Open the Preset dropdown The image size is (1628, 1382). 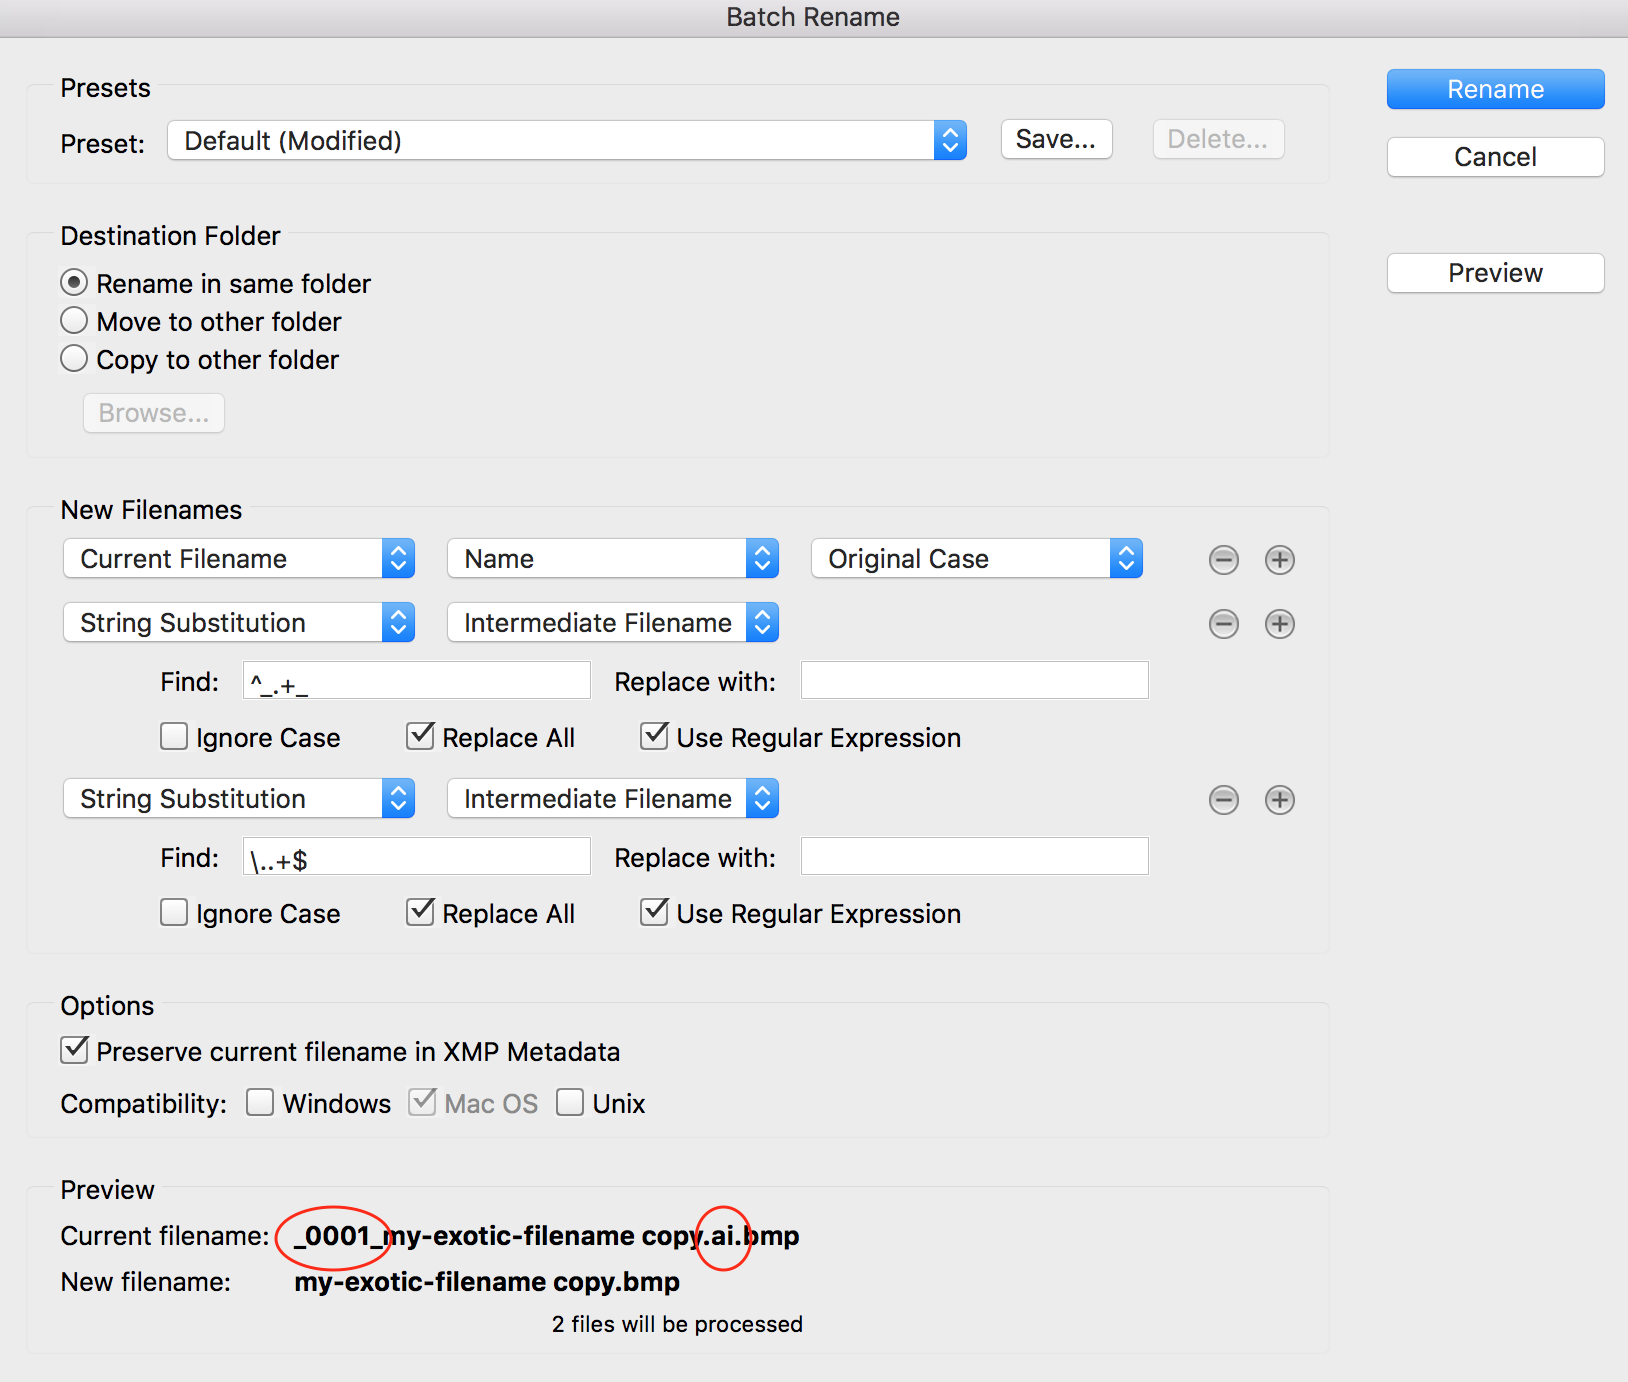click(x=566, y=141)
